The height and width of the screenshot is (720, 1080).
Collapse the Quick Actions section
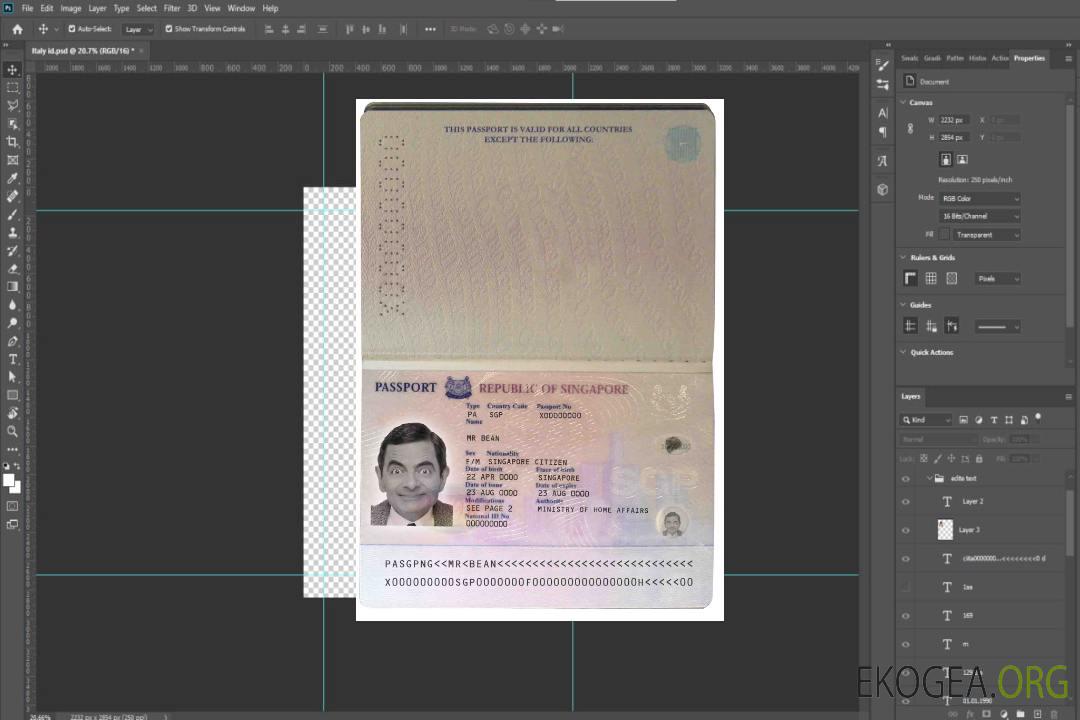903,352
